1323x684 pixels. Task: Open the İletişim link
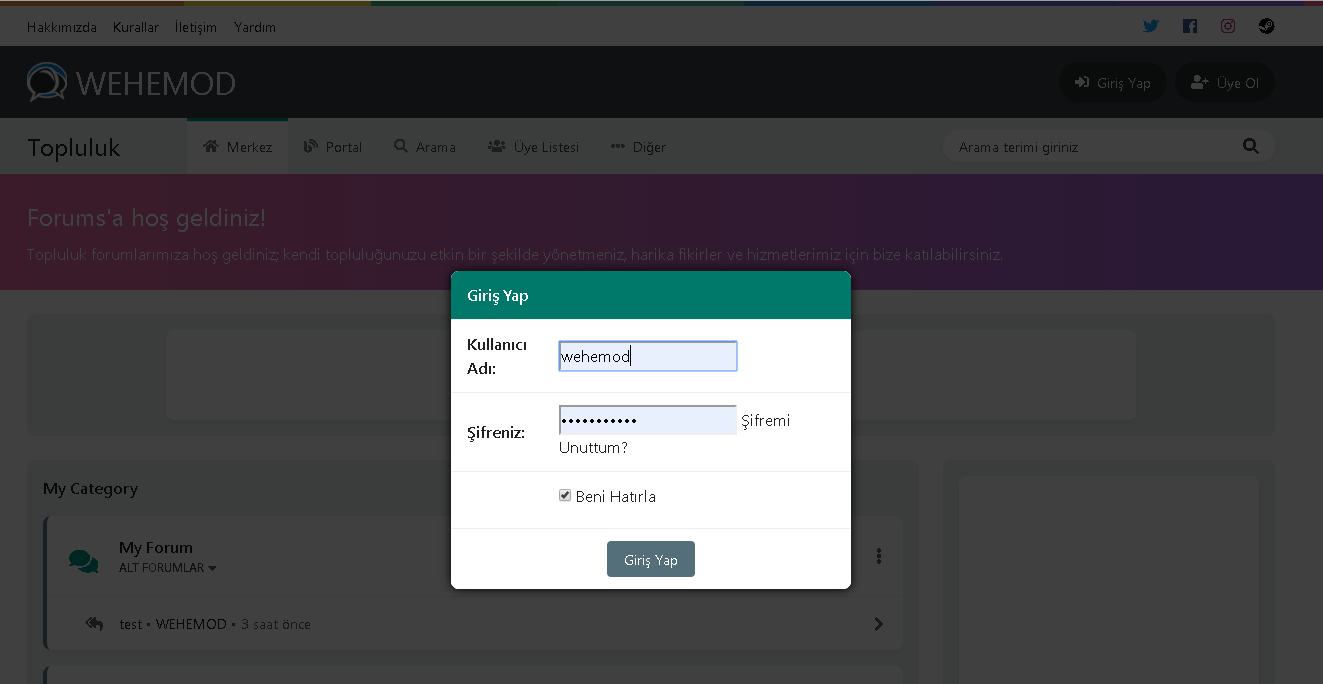(196, 27)
